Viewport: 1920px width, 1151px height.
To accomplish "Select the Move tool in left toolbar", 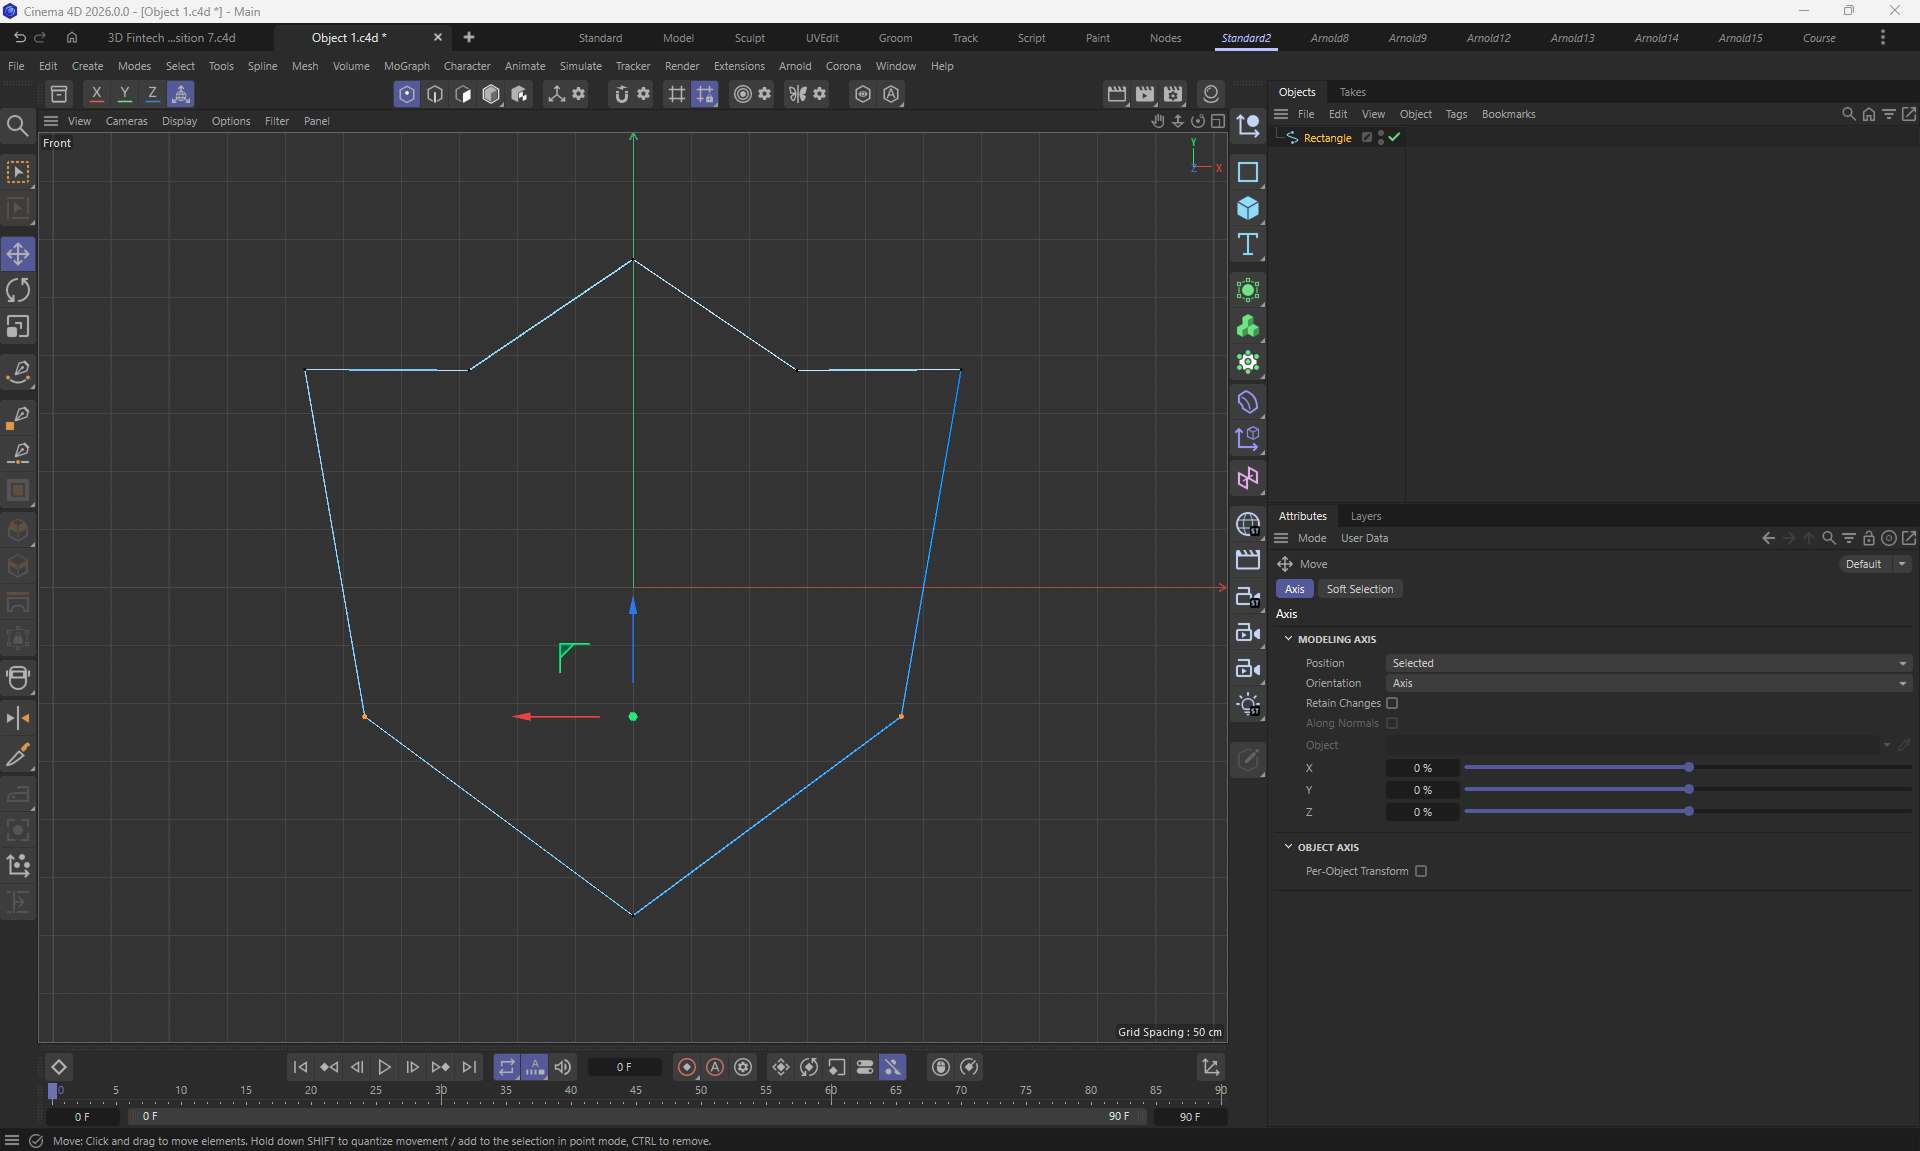I will pyautogui.click(x=18, y=254).
